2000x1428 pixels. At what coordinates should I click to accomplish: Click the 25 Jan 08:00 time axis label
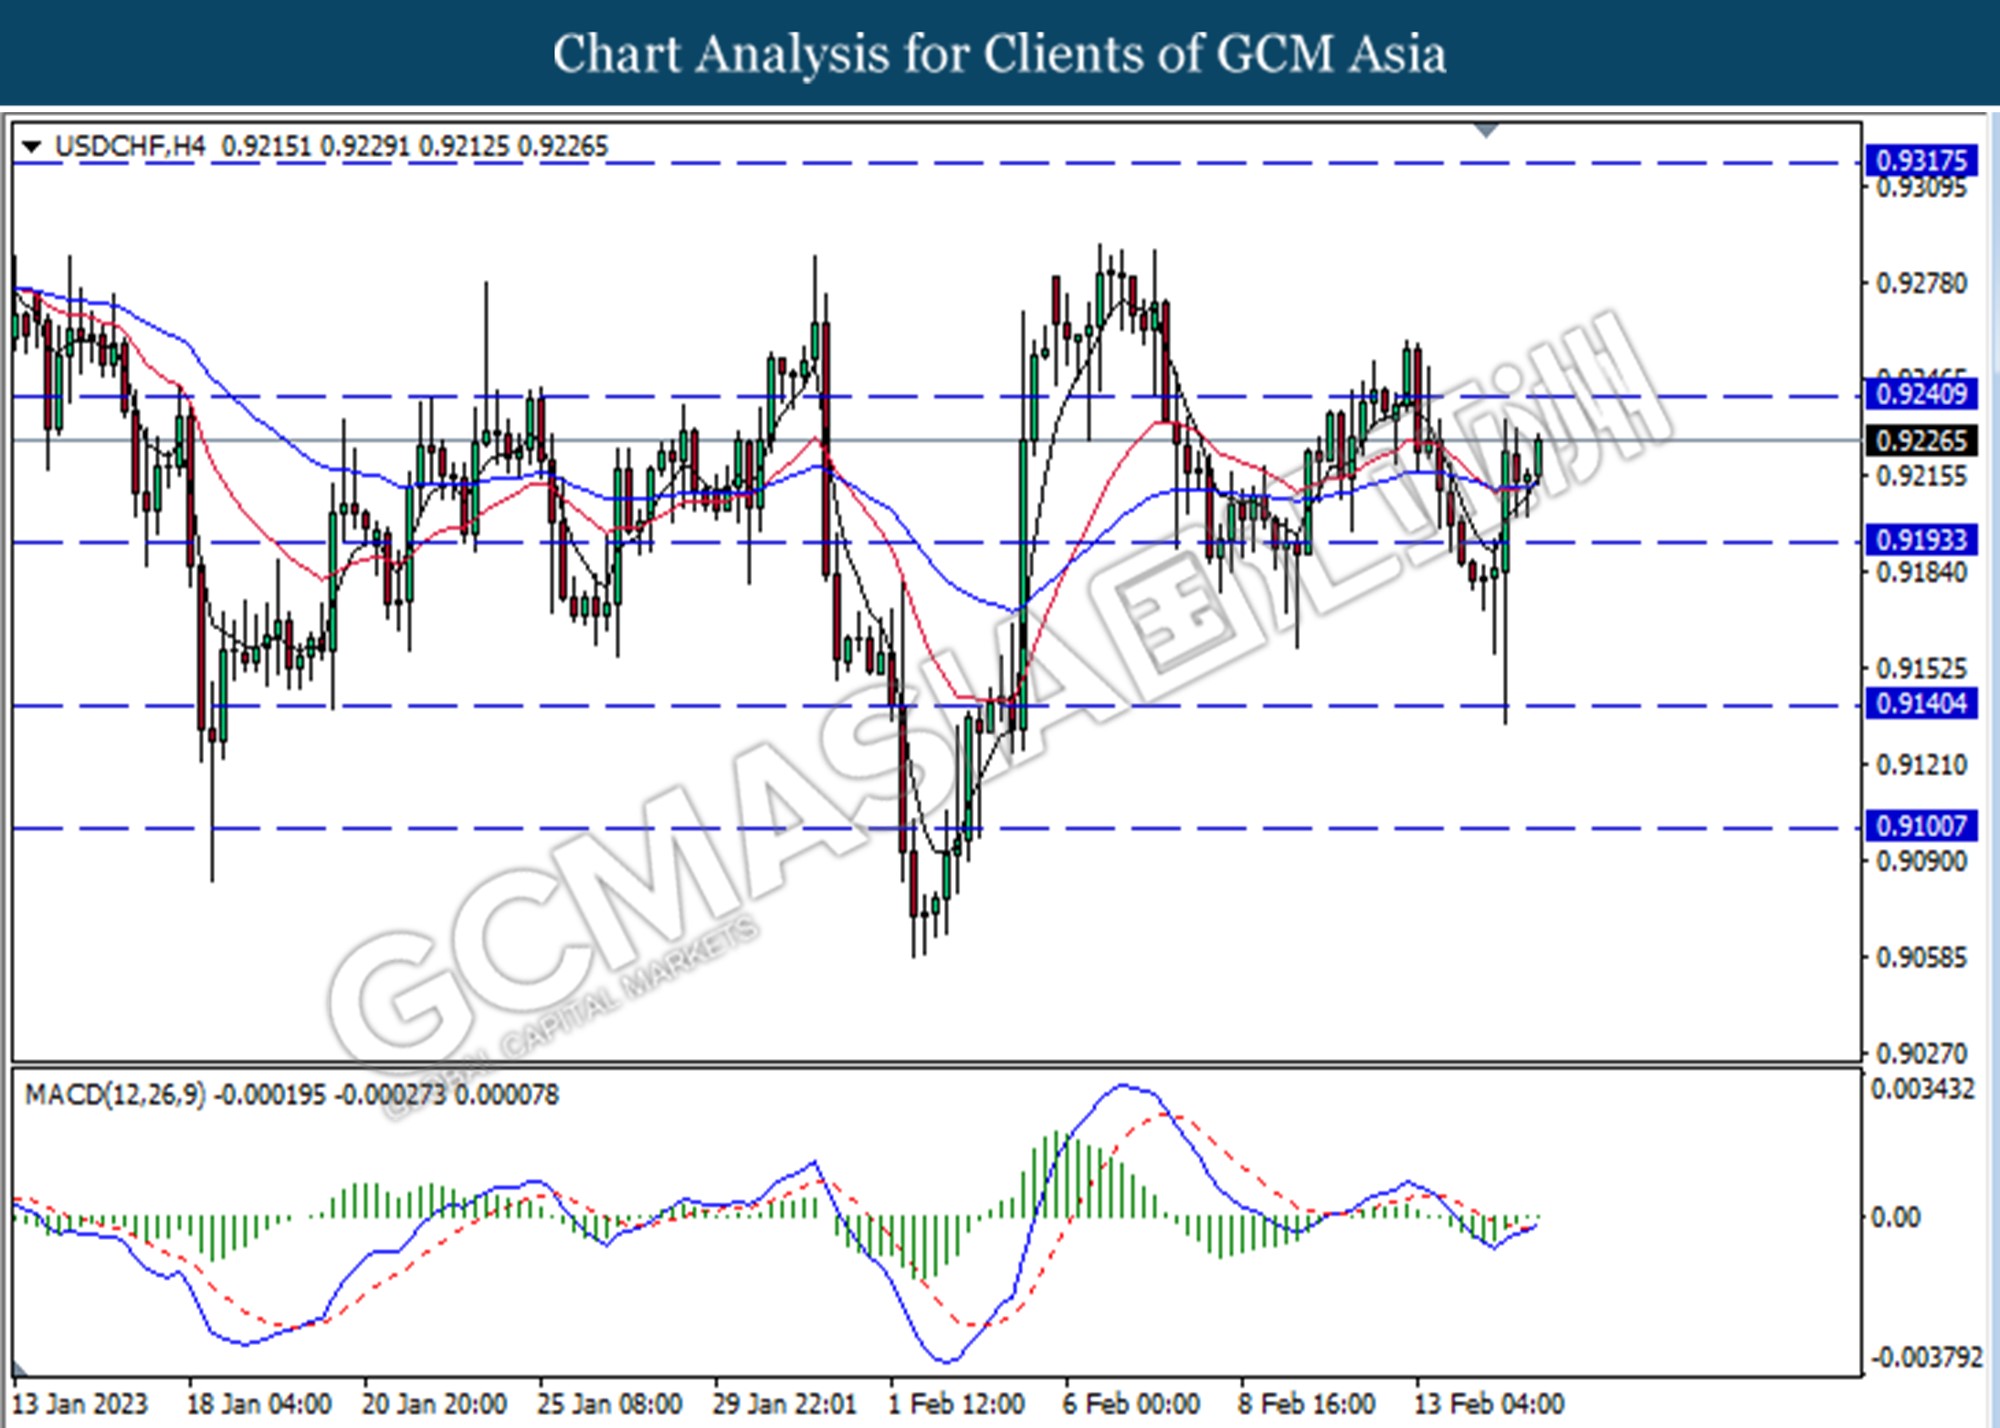609,1404
